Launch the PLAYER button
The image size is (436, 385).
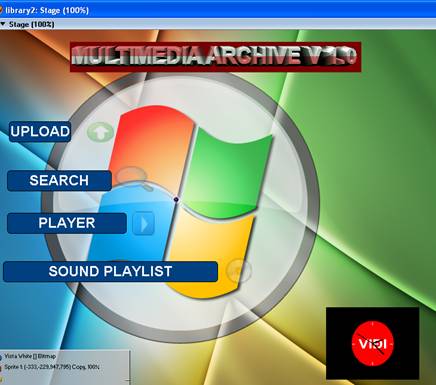click(x=67, y=223)
